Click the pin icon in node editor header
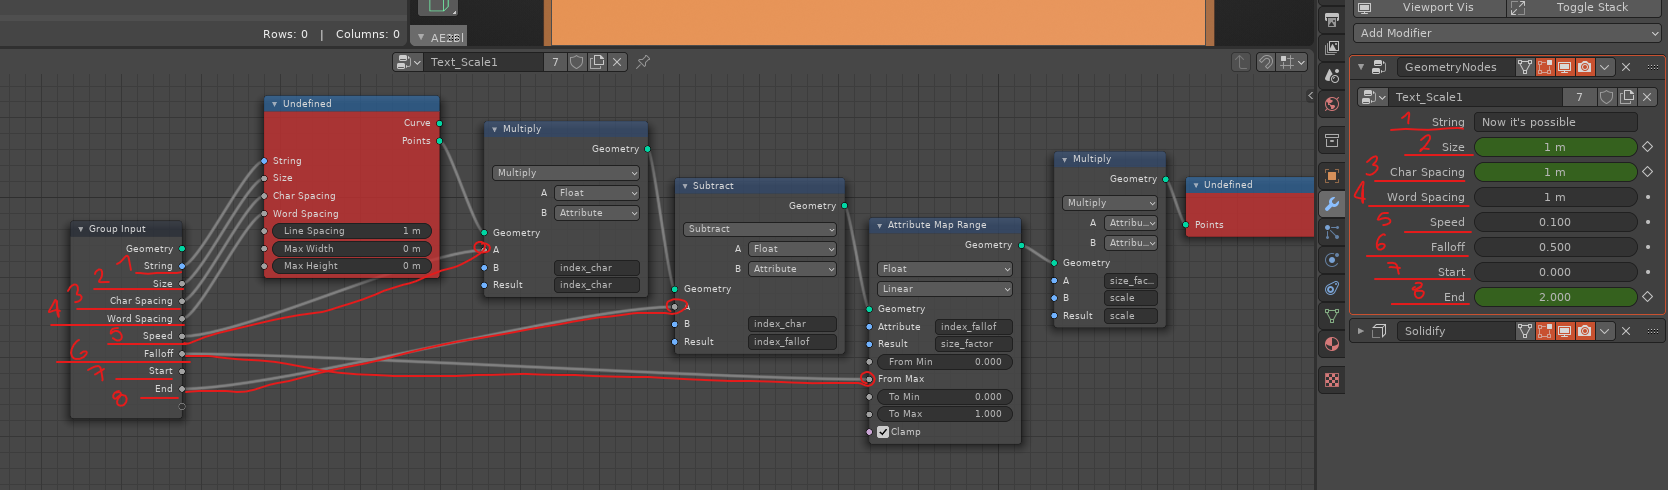This screenshot has width=1668, height=490. pyautogui.click(x=643, y=62)
